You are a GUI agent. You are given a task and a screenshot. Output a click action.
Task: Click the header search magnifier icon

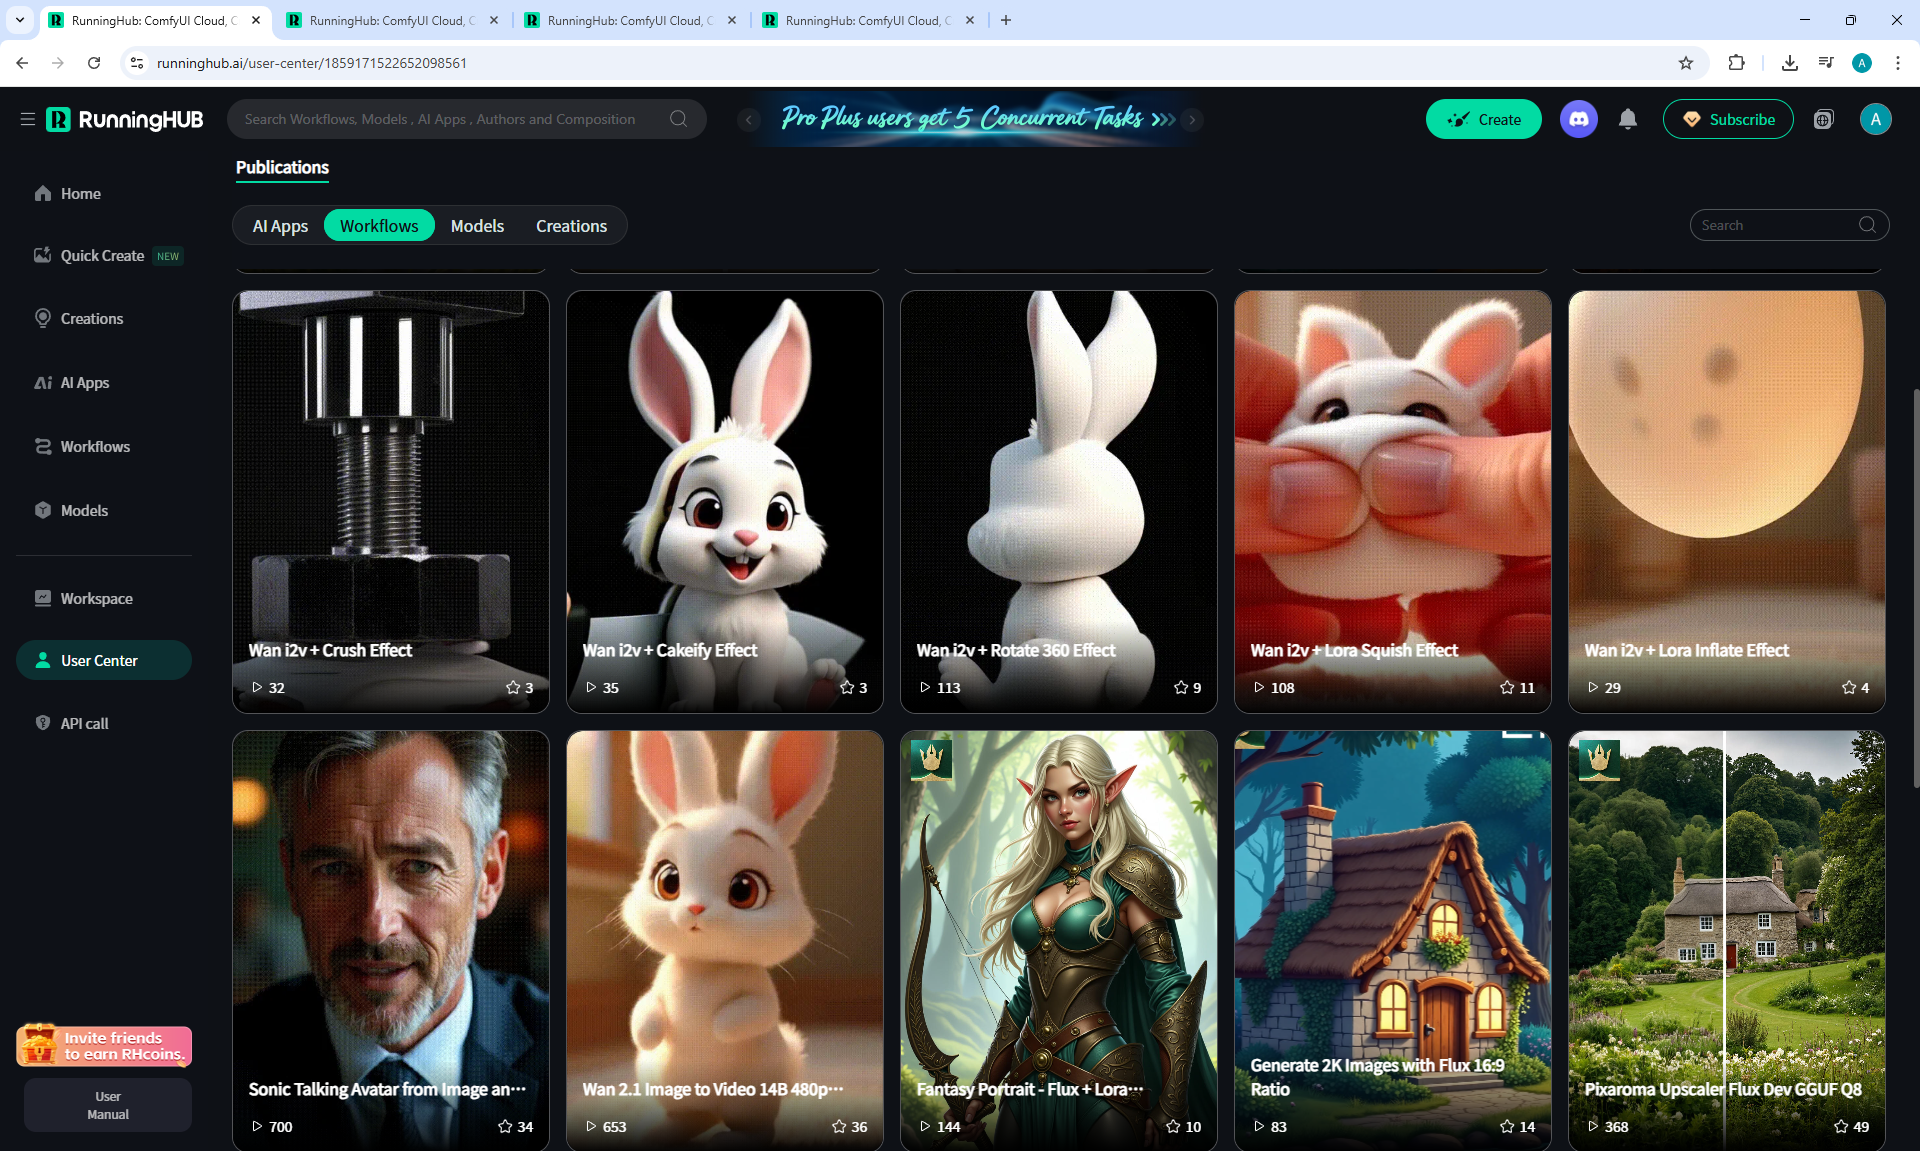678,119
